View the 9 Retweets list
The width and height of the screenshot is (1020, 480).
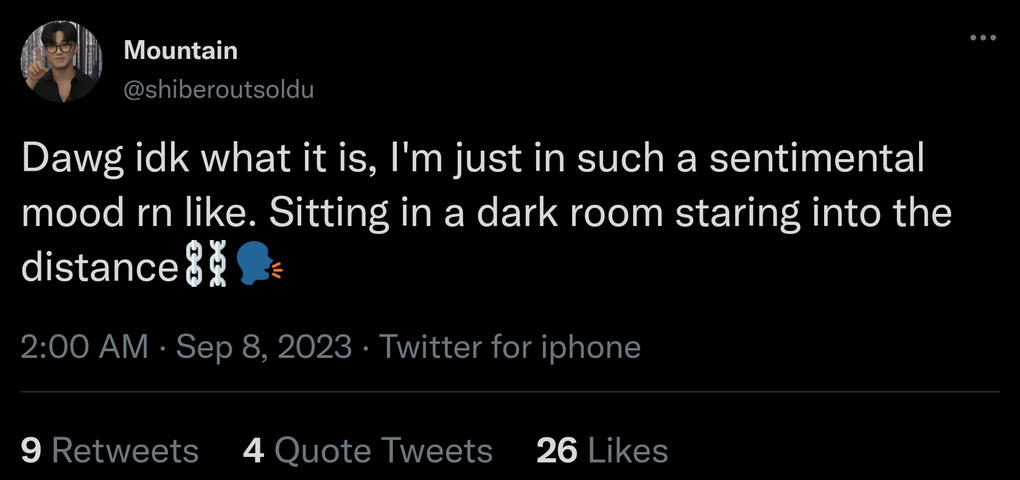click(109, 450)
